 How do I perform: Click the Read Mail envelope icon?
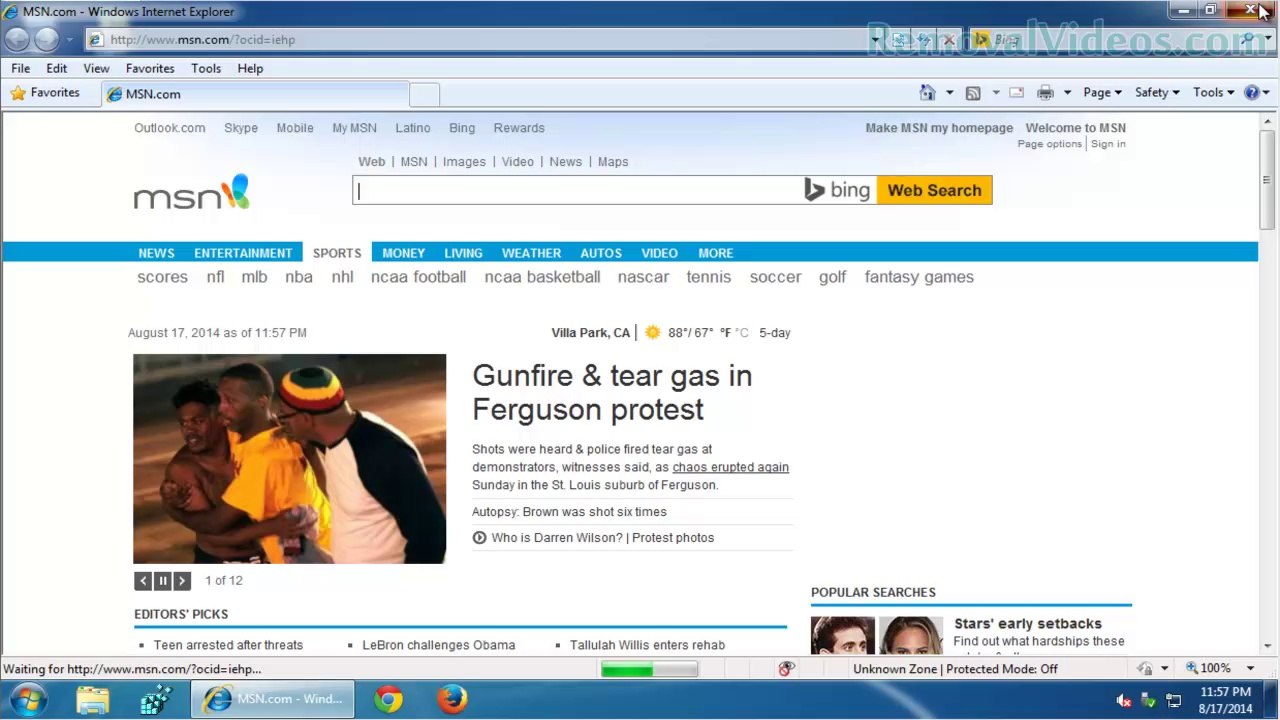(1017, 93)
